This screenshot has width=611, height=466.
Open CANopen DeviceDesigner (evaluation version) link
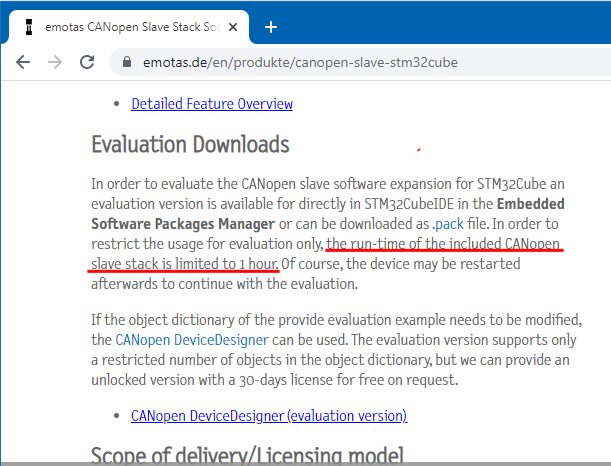tap(269, 416)
